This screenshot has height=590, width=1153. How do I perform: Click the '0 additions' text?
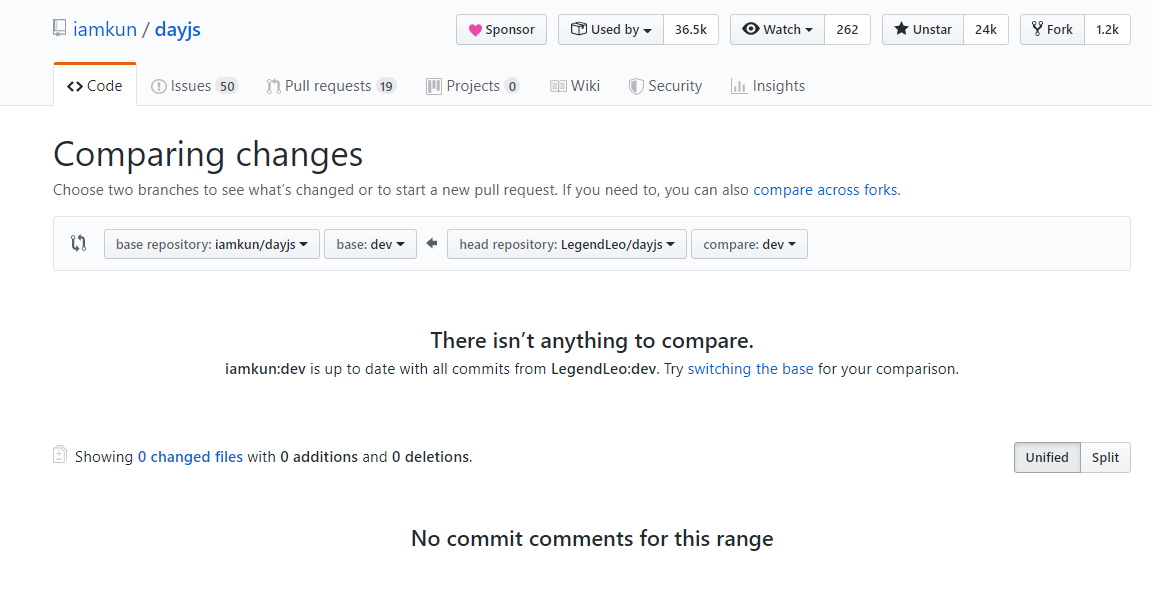click(x=319, y=457)
